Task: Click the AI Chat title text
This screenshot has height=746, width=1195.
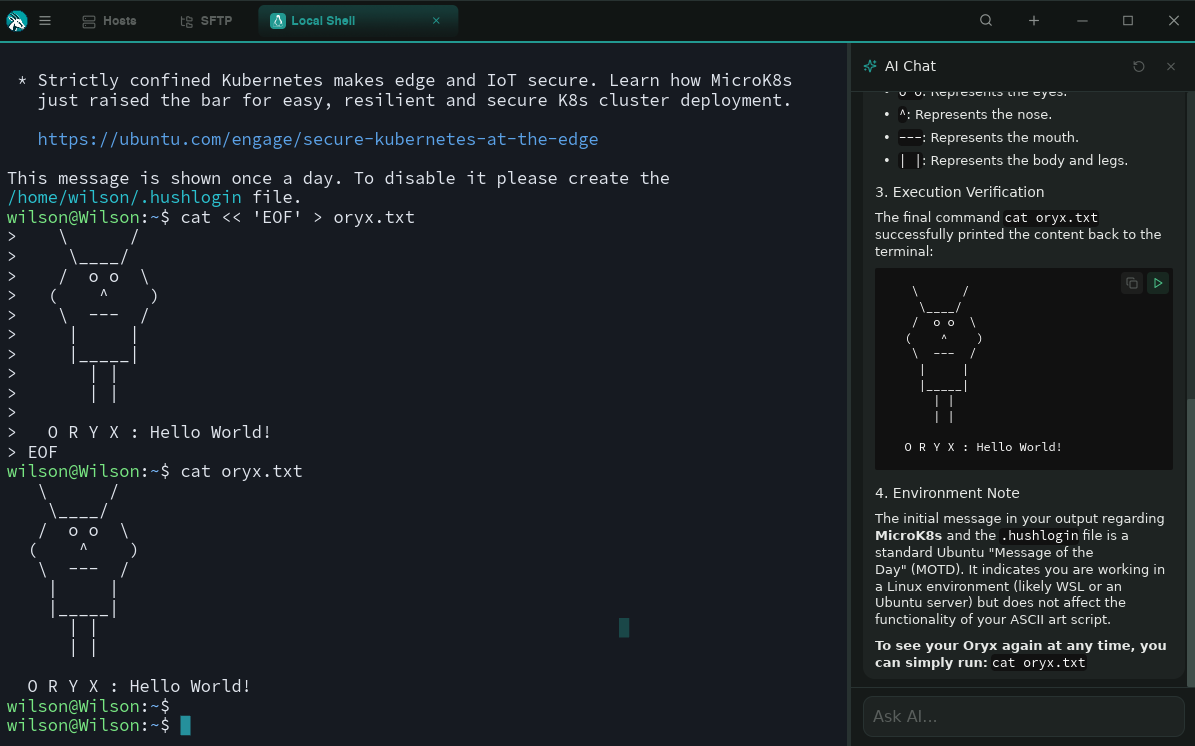Action: [910, 66]
